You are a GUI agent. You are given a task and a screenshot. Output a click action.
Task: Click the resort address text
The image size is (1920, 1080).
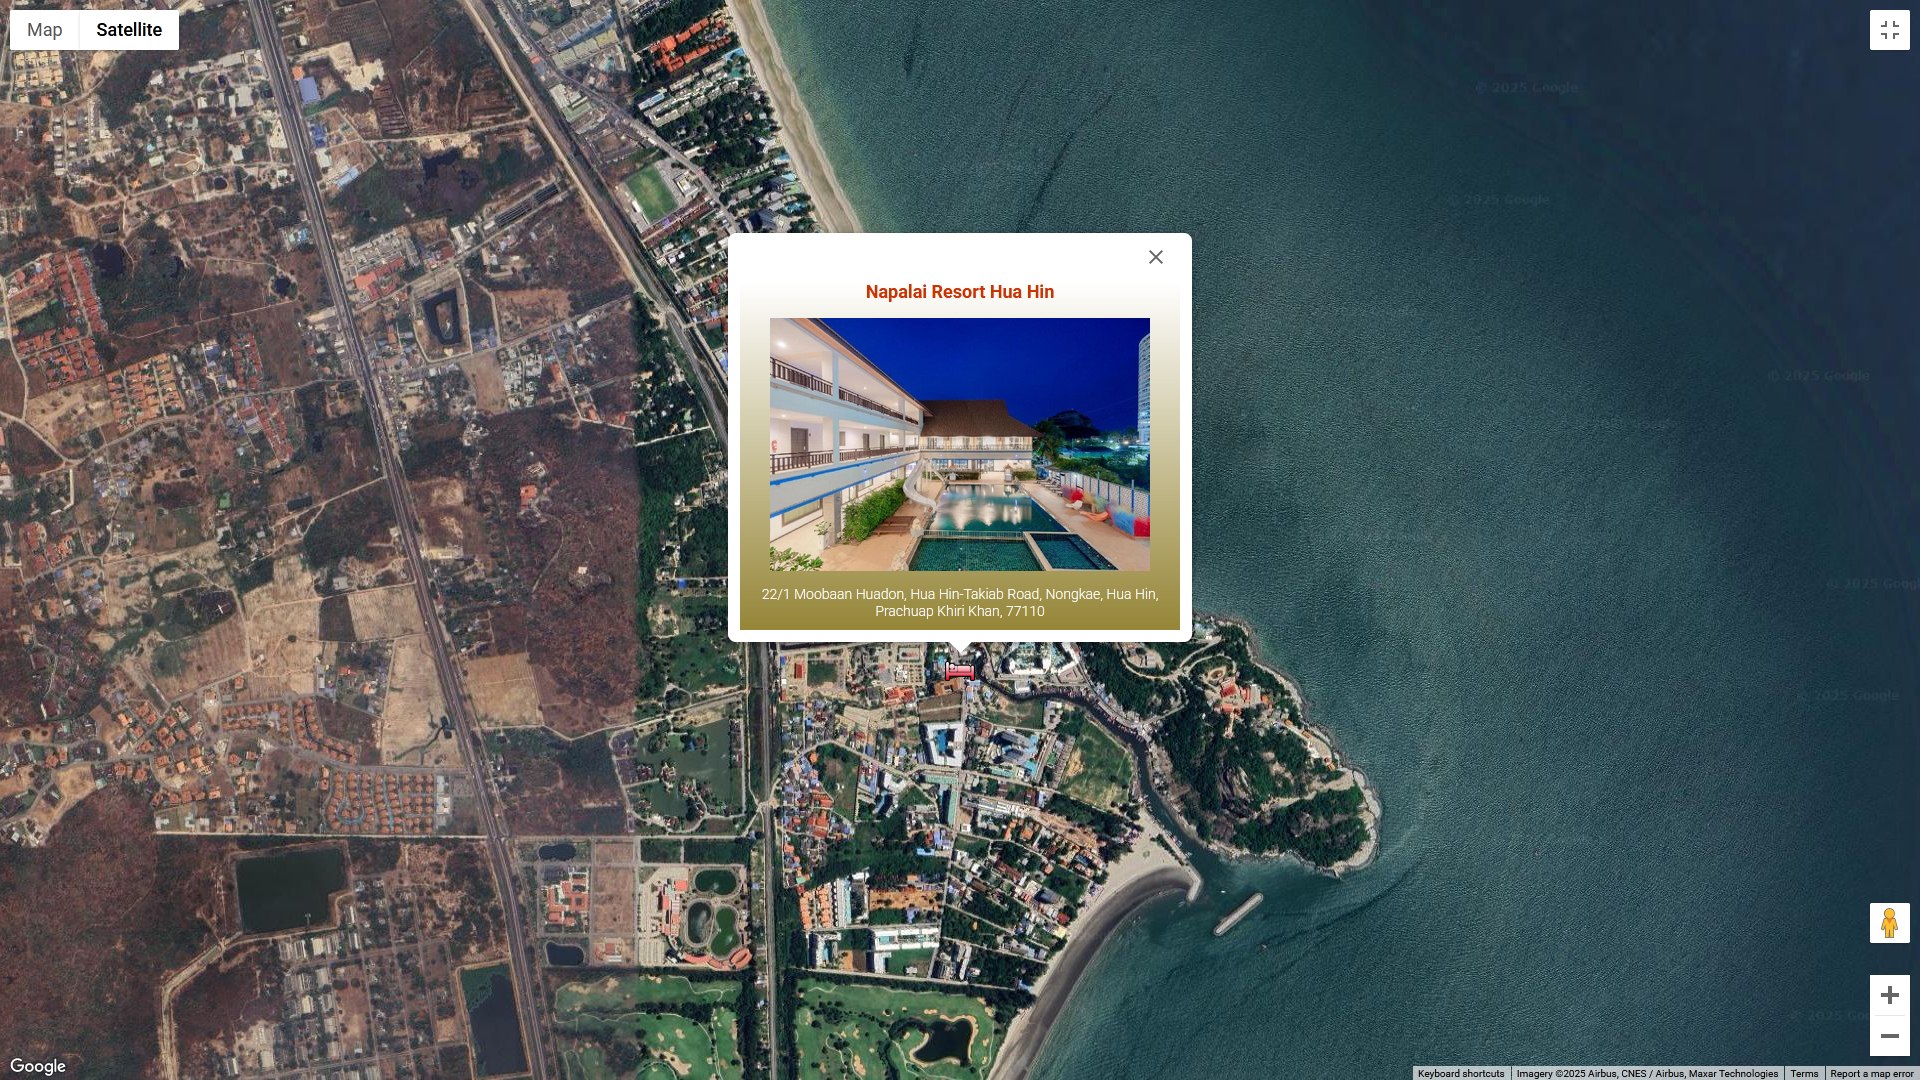point(959,602)
